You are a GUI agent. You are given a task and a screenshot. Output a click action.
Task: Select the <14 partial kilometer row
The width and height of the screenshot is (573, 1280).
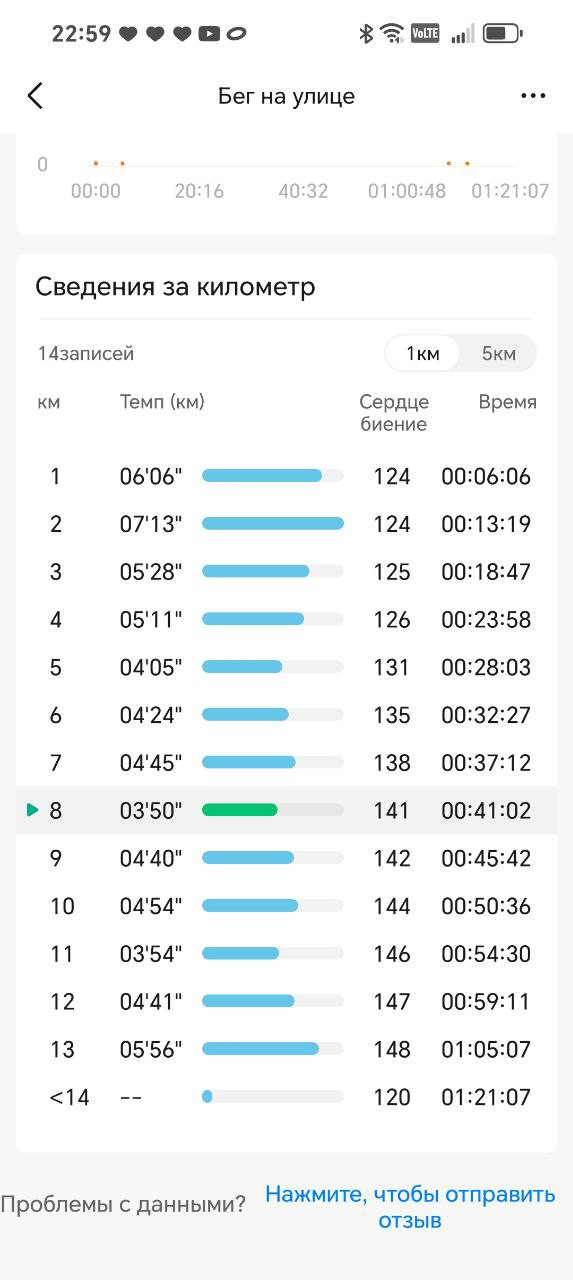tap(286, 1097)
